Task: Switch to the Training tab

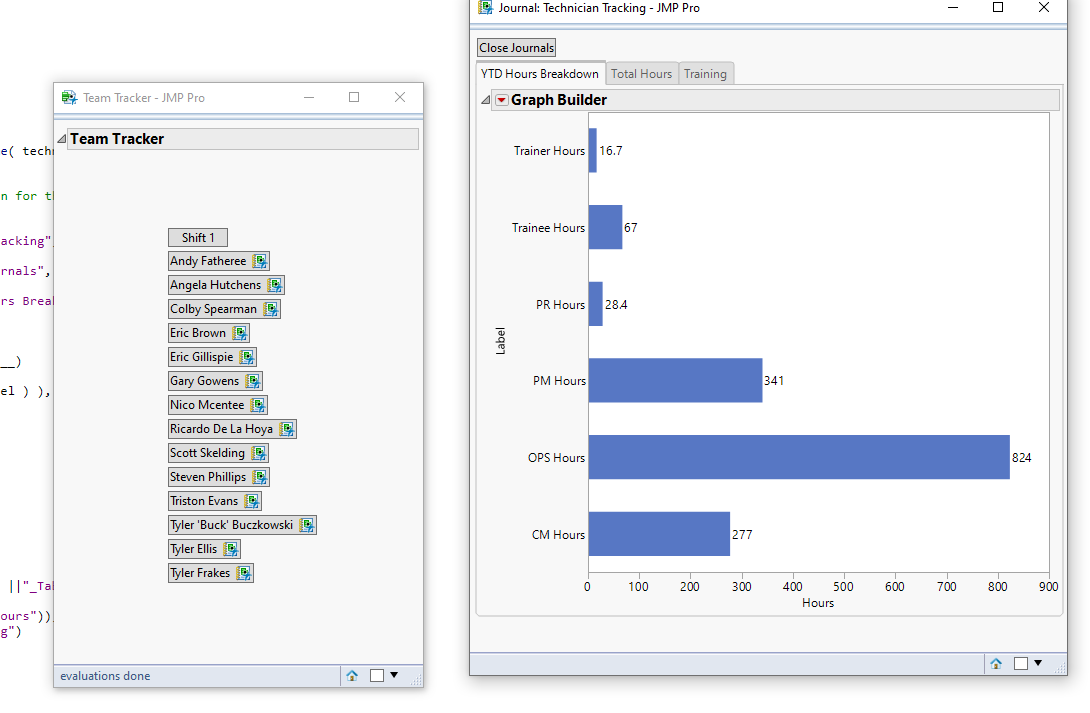Action: pyautogui.click(x=705, y=74)
